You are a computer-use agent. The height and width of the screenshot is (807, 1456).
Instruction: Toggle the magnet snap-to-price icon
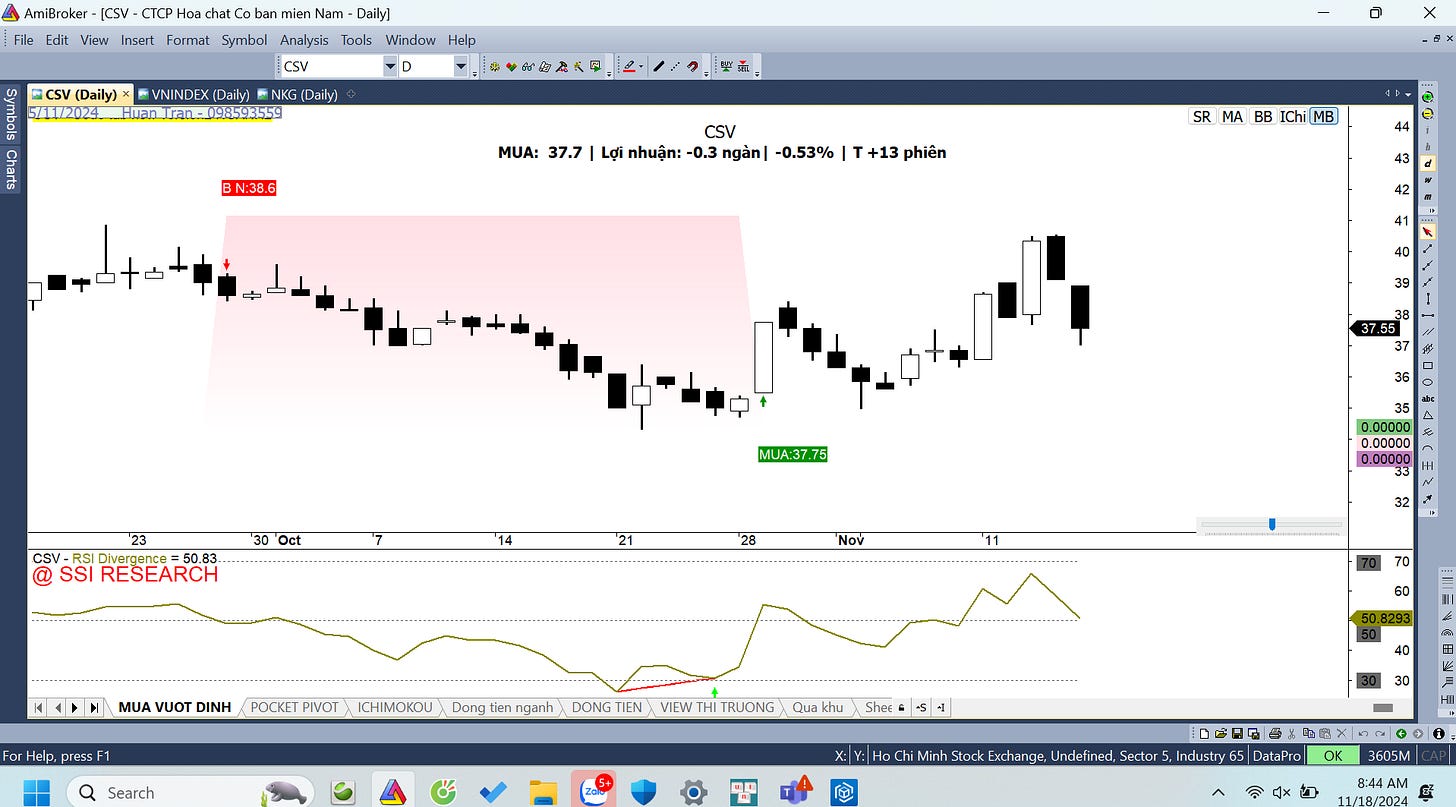(692, 67)
